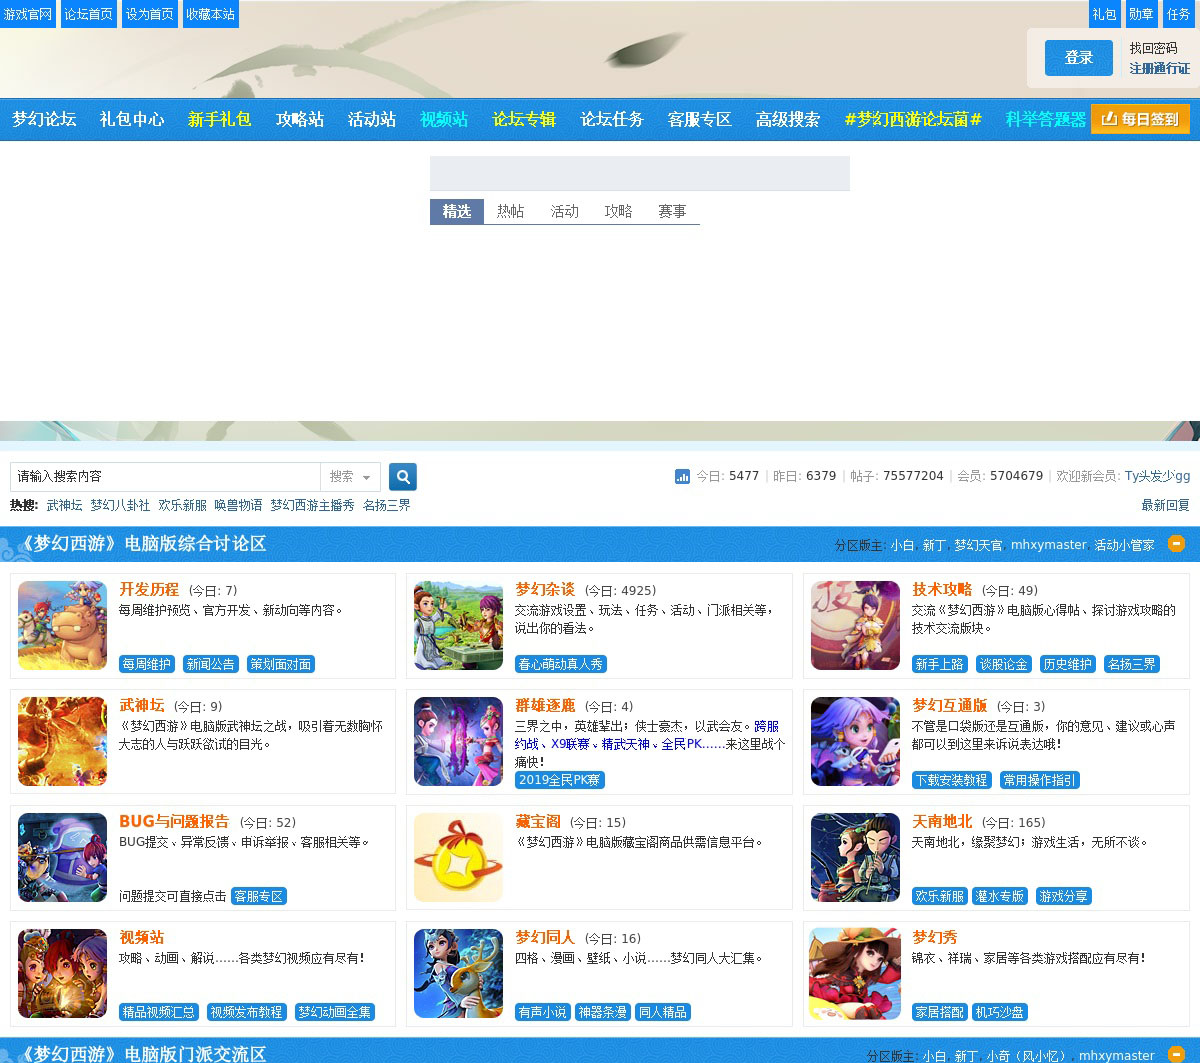Click the 每日签到 daily check-in button
This screenshot has width=1200, height=1063.
click(1140, 118)
